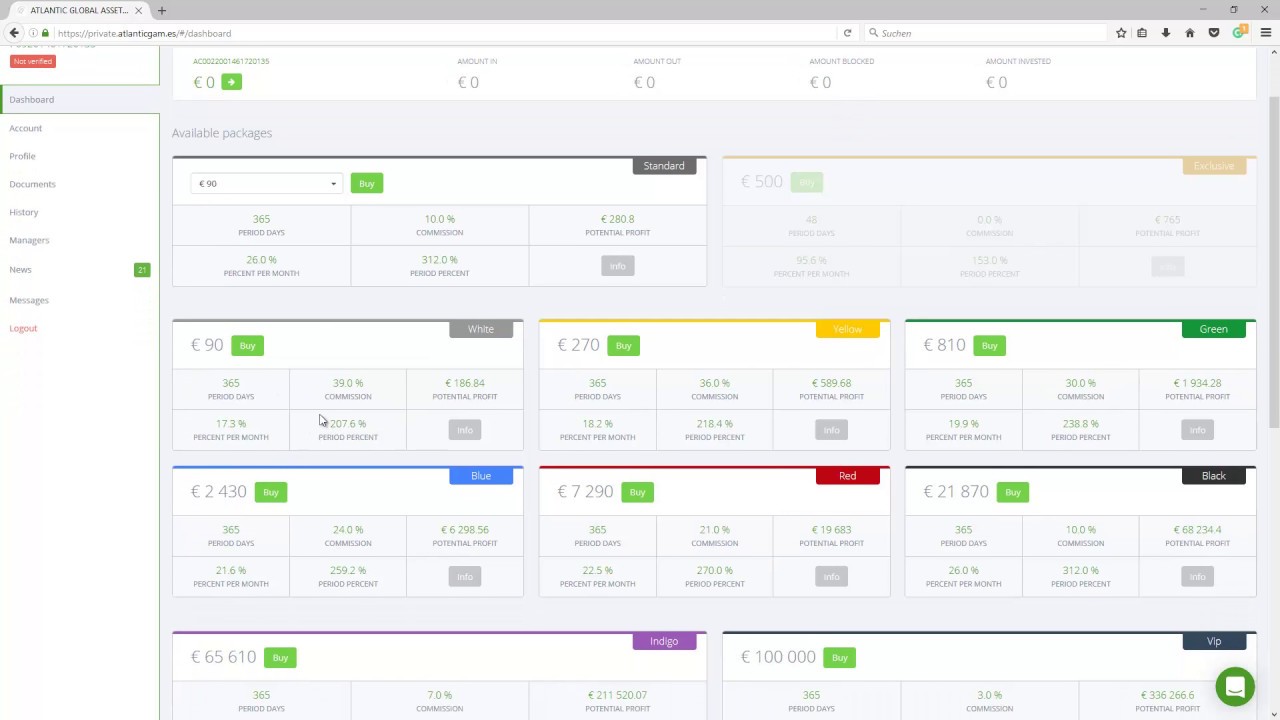Click account number AC0022001461720135
The height and width of the screenshot is (720, 1280).
pyautogui.click(x=231, y=61)
